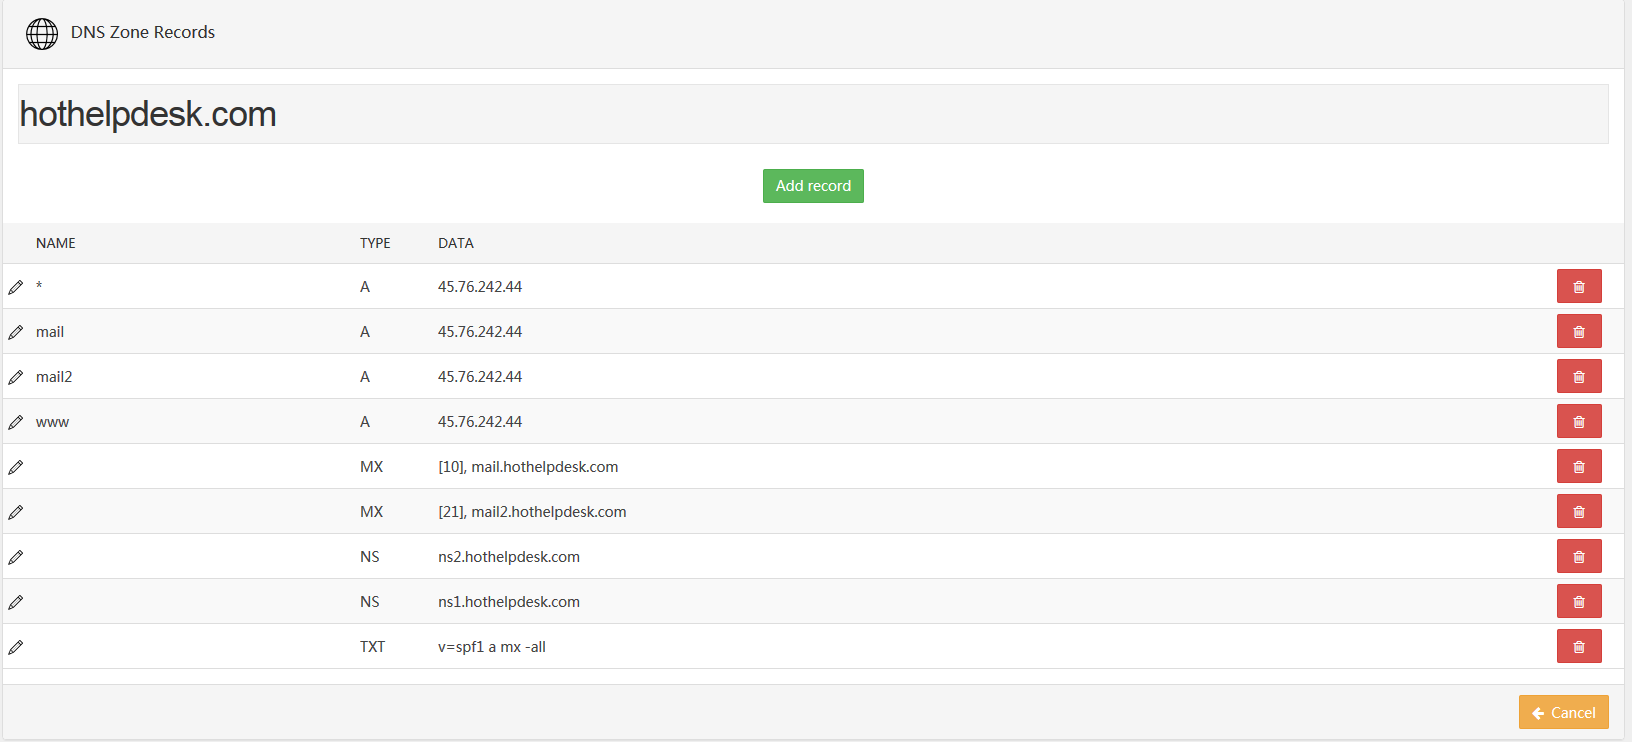Viewport: 1632px width, 742px height.
Task: Delete the MX [21] mail2.hothelpdesk.com record
Action: coord(1579,511)
